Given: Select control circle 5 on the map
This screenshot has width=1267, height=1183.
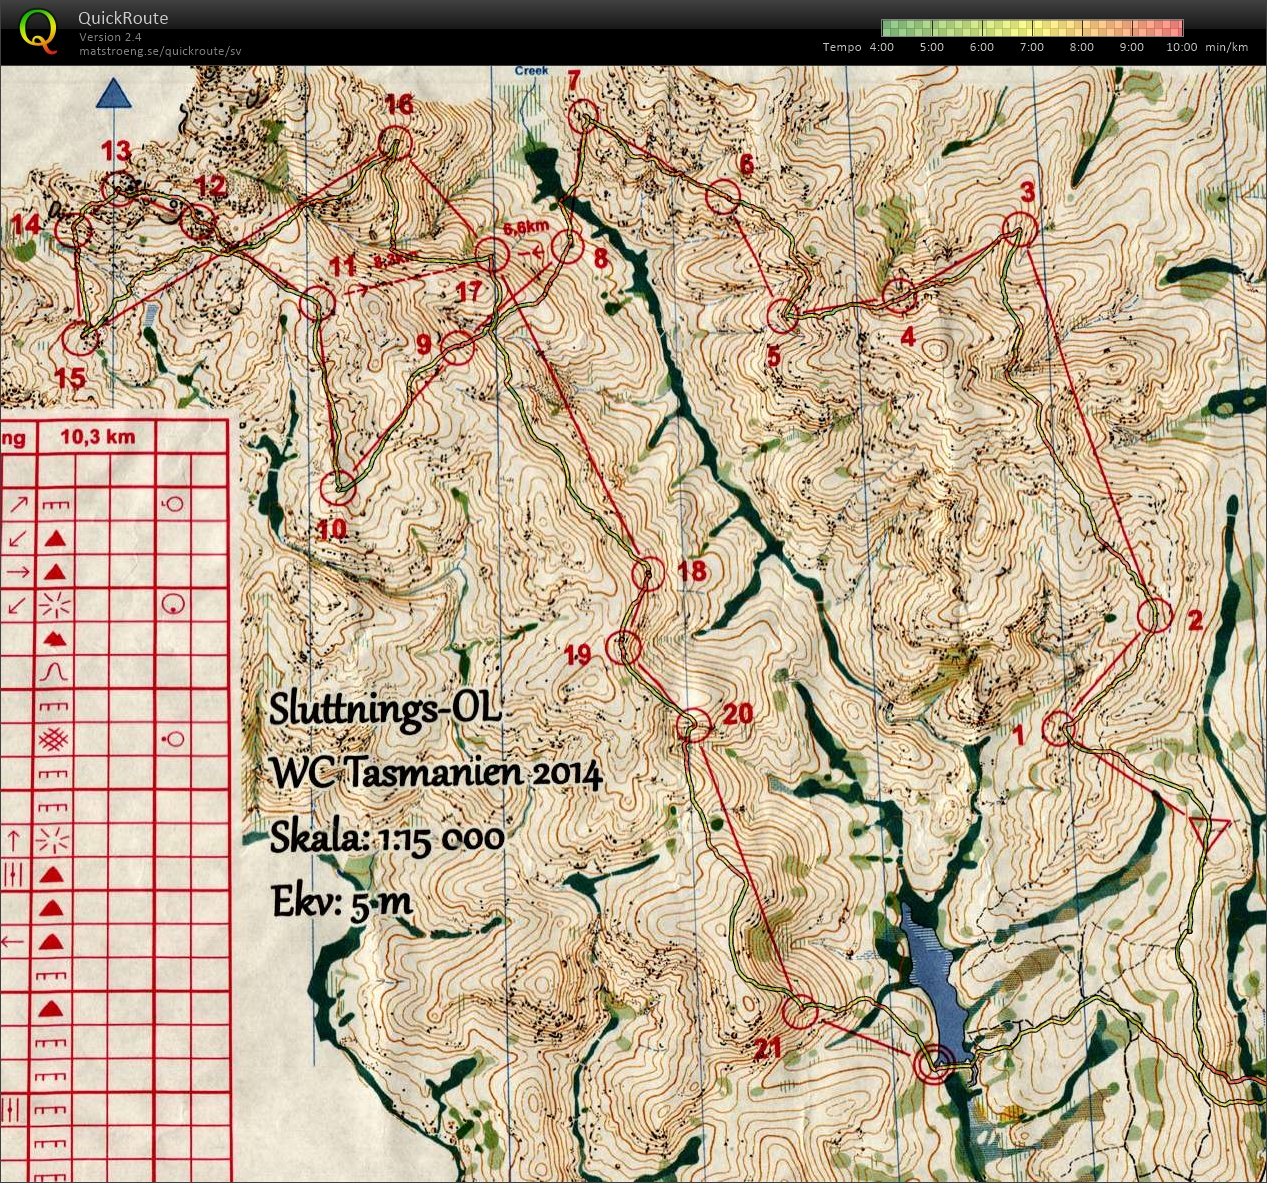Looking at the screenshot, I should click(783, 316).
